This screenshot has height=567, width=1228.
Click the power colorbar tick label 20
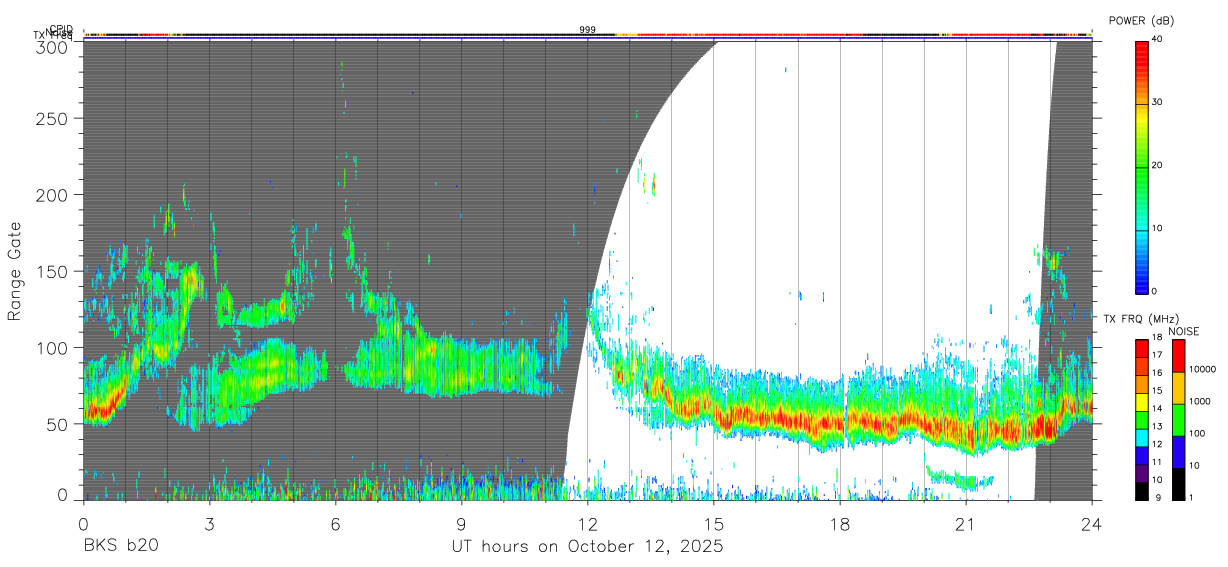[x=1159, y=165]
